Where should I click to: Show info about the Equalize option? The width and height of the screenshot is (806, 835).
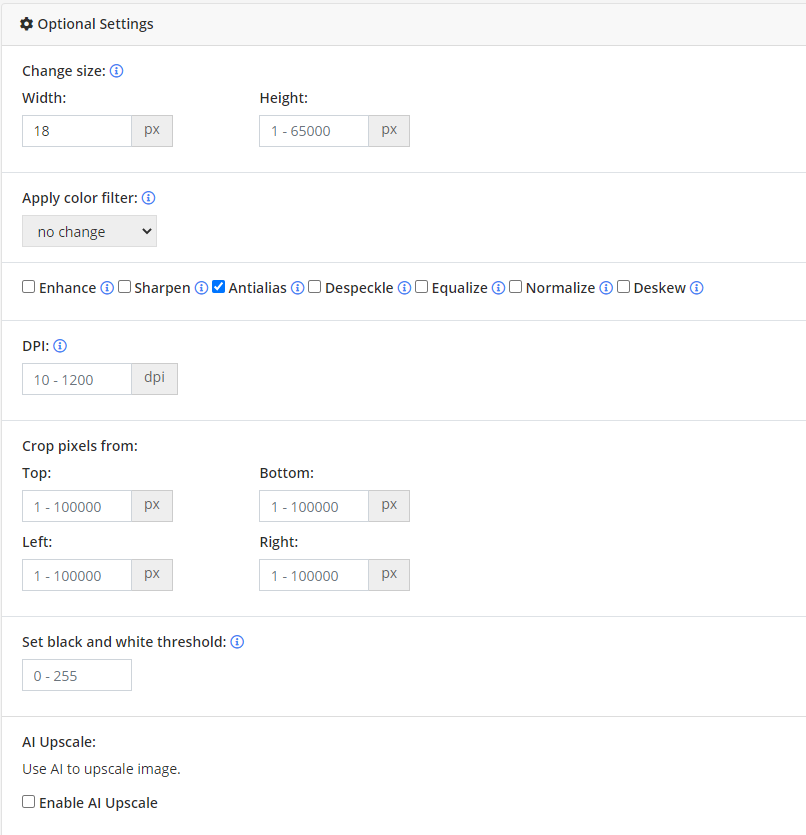(498, 288)
